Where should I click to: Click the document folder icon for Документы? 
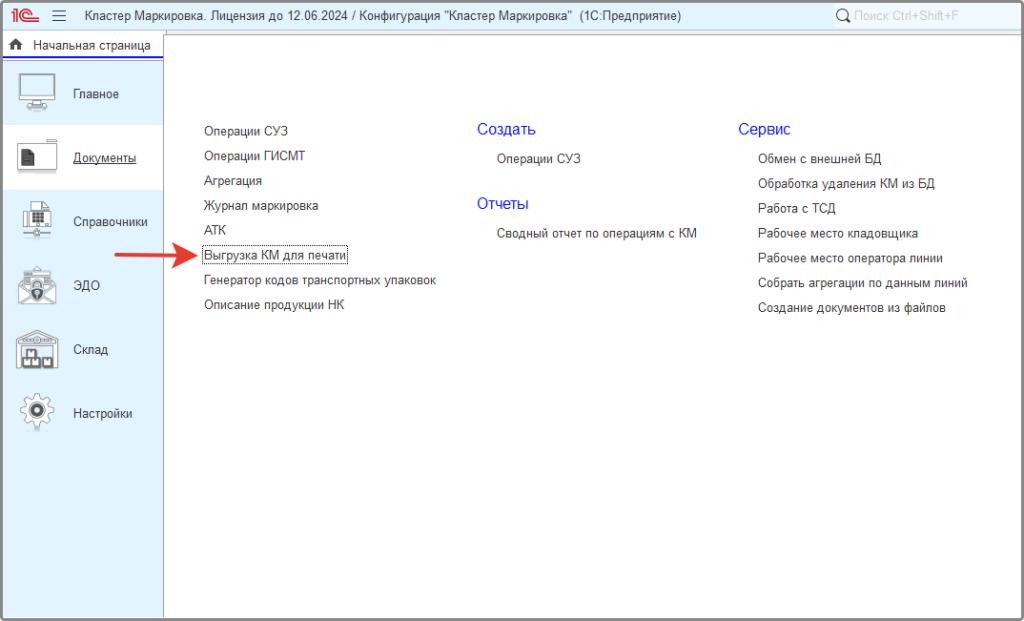37,157
